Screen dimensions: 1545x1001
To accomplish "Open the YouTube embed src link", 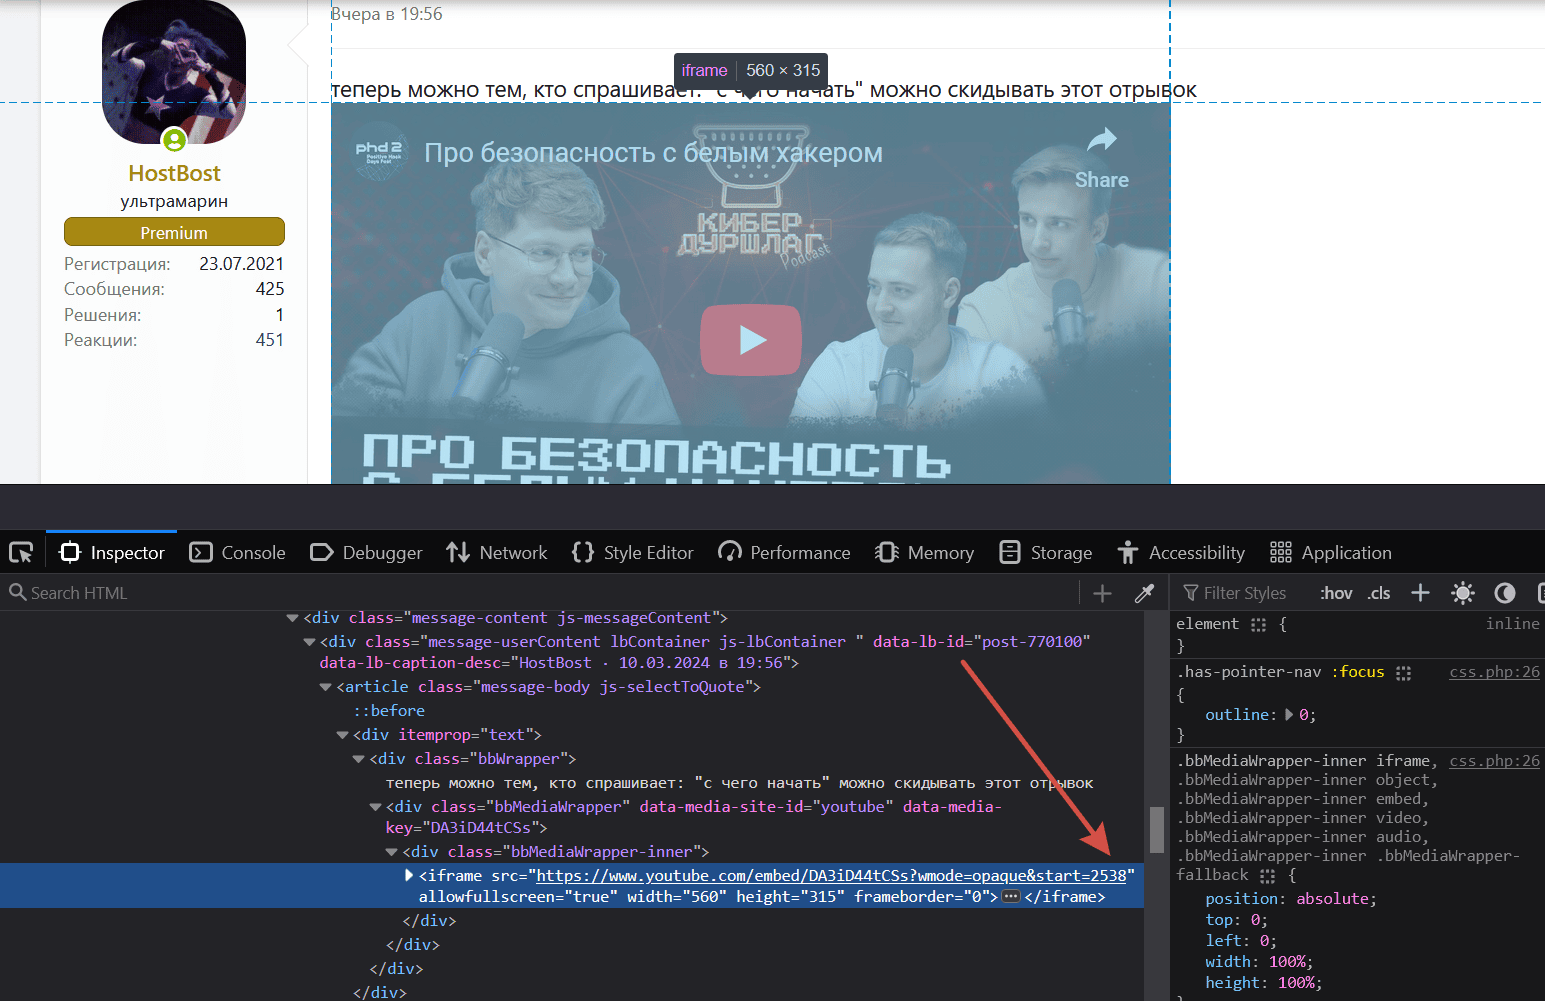I will point(831,876).
